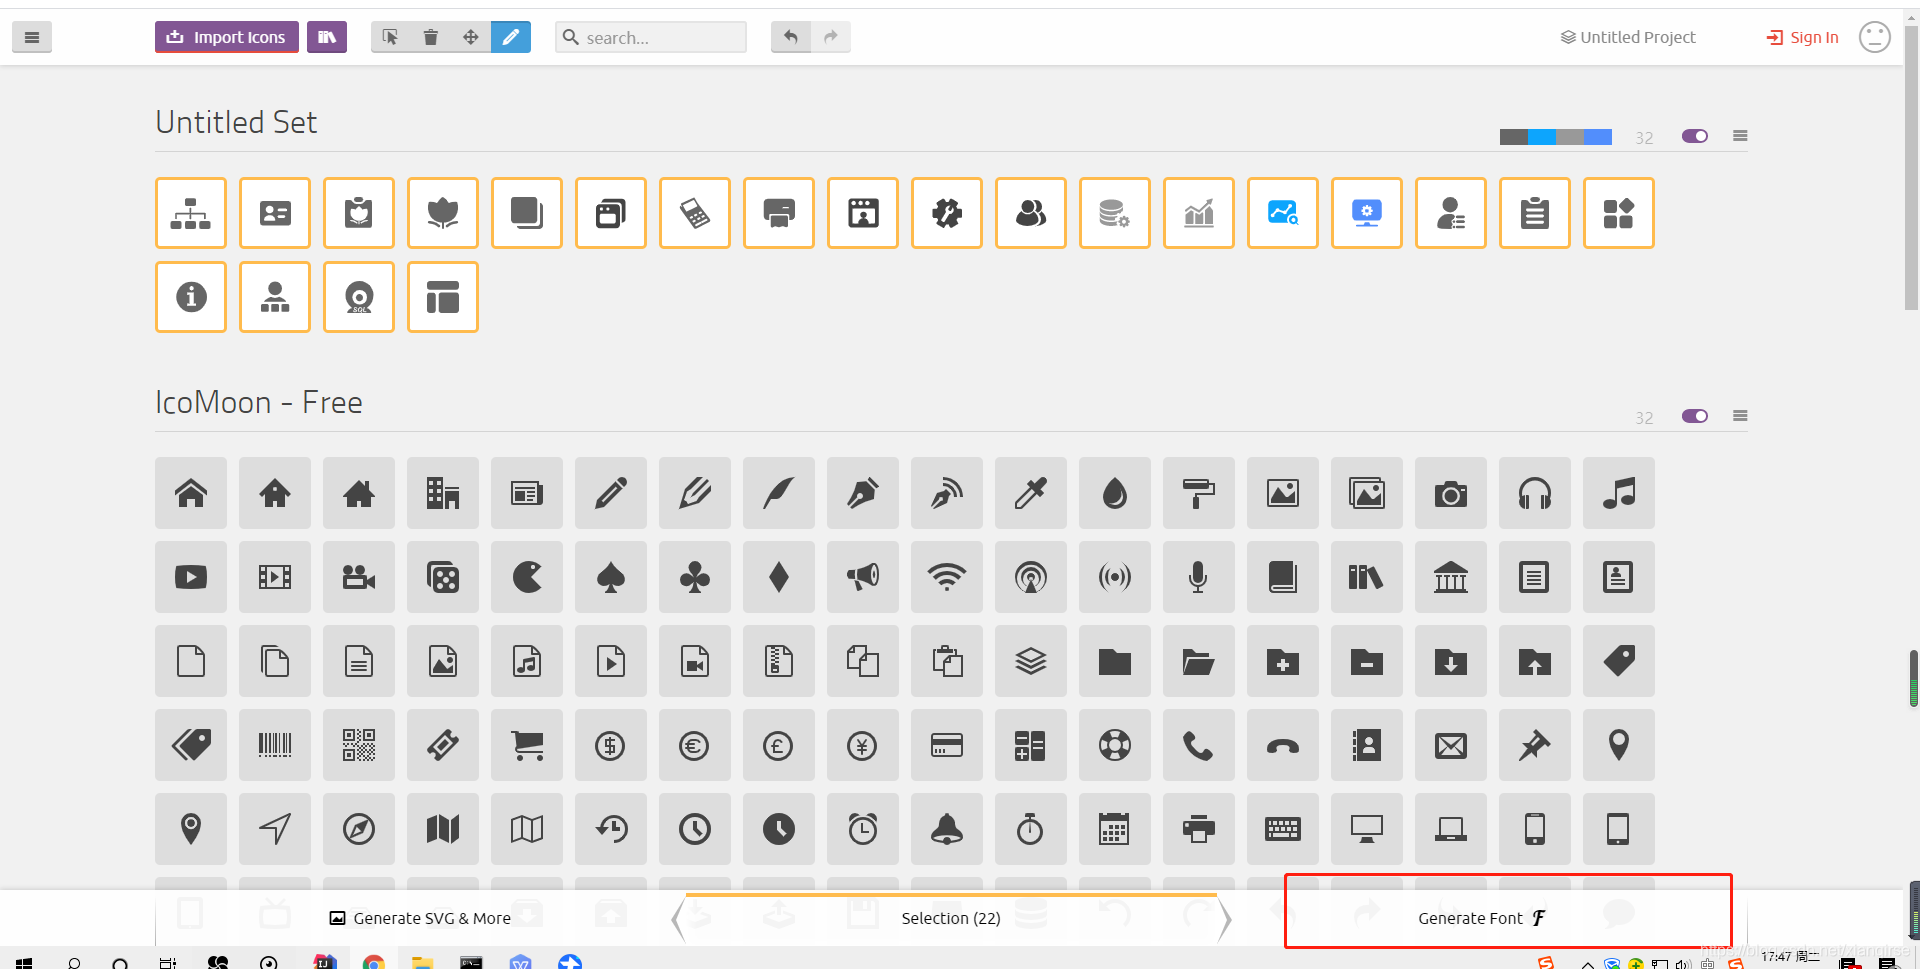Click Generate Font tab

pos(1482,918)
